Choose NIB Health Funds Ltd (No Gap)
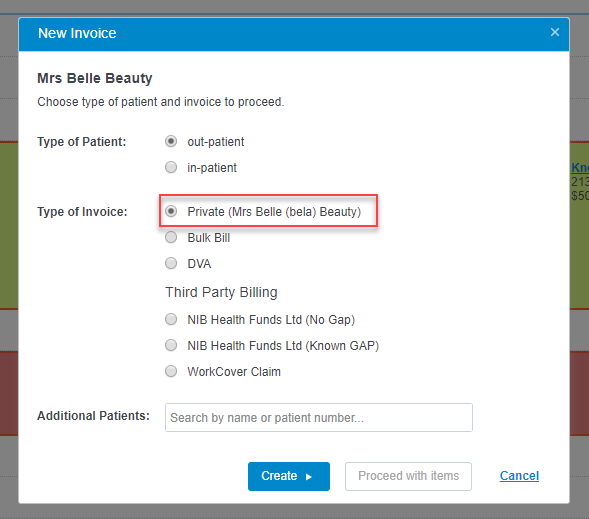Viewport: 589px width, 519px height. (171, 319)
